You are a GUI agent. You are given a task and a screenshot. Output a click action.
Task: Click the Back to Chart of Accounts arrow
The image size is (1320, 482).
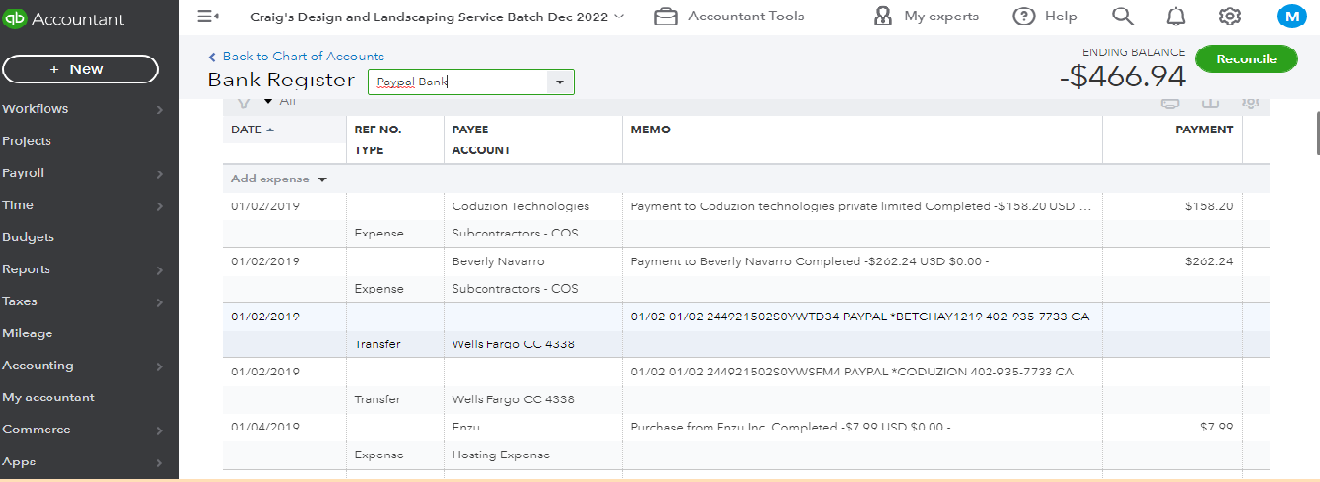point(212,57)
